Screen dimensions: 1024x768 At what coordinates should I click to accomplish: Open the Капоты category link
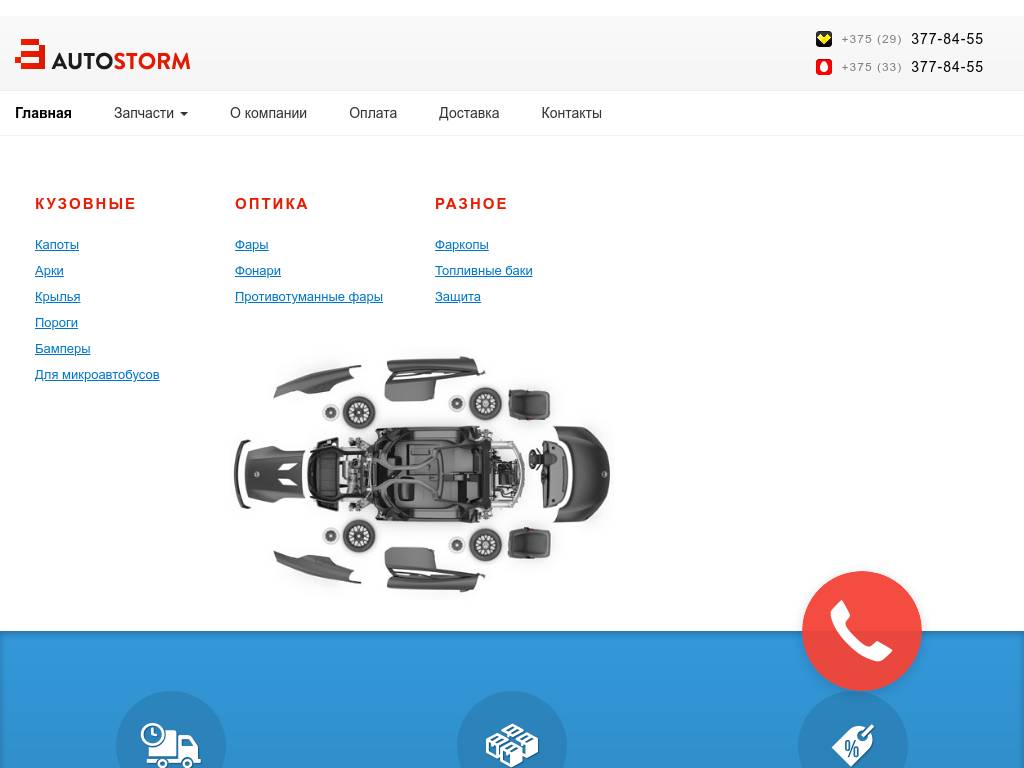pyautogui.click(x=57, y=245)
